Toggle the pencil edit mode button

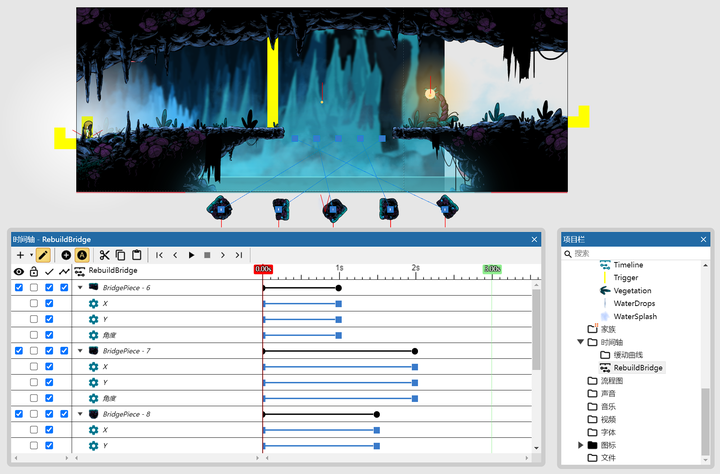coord(43,255)
